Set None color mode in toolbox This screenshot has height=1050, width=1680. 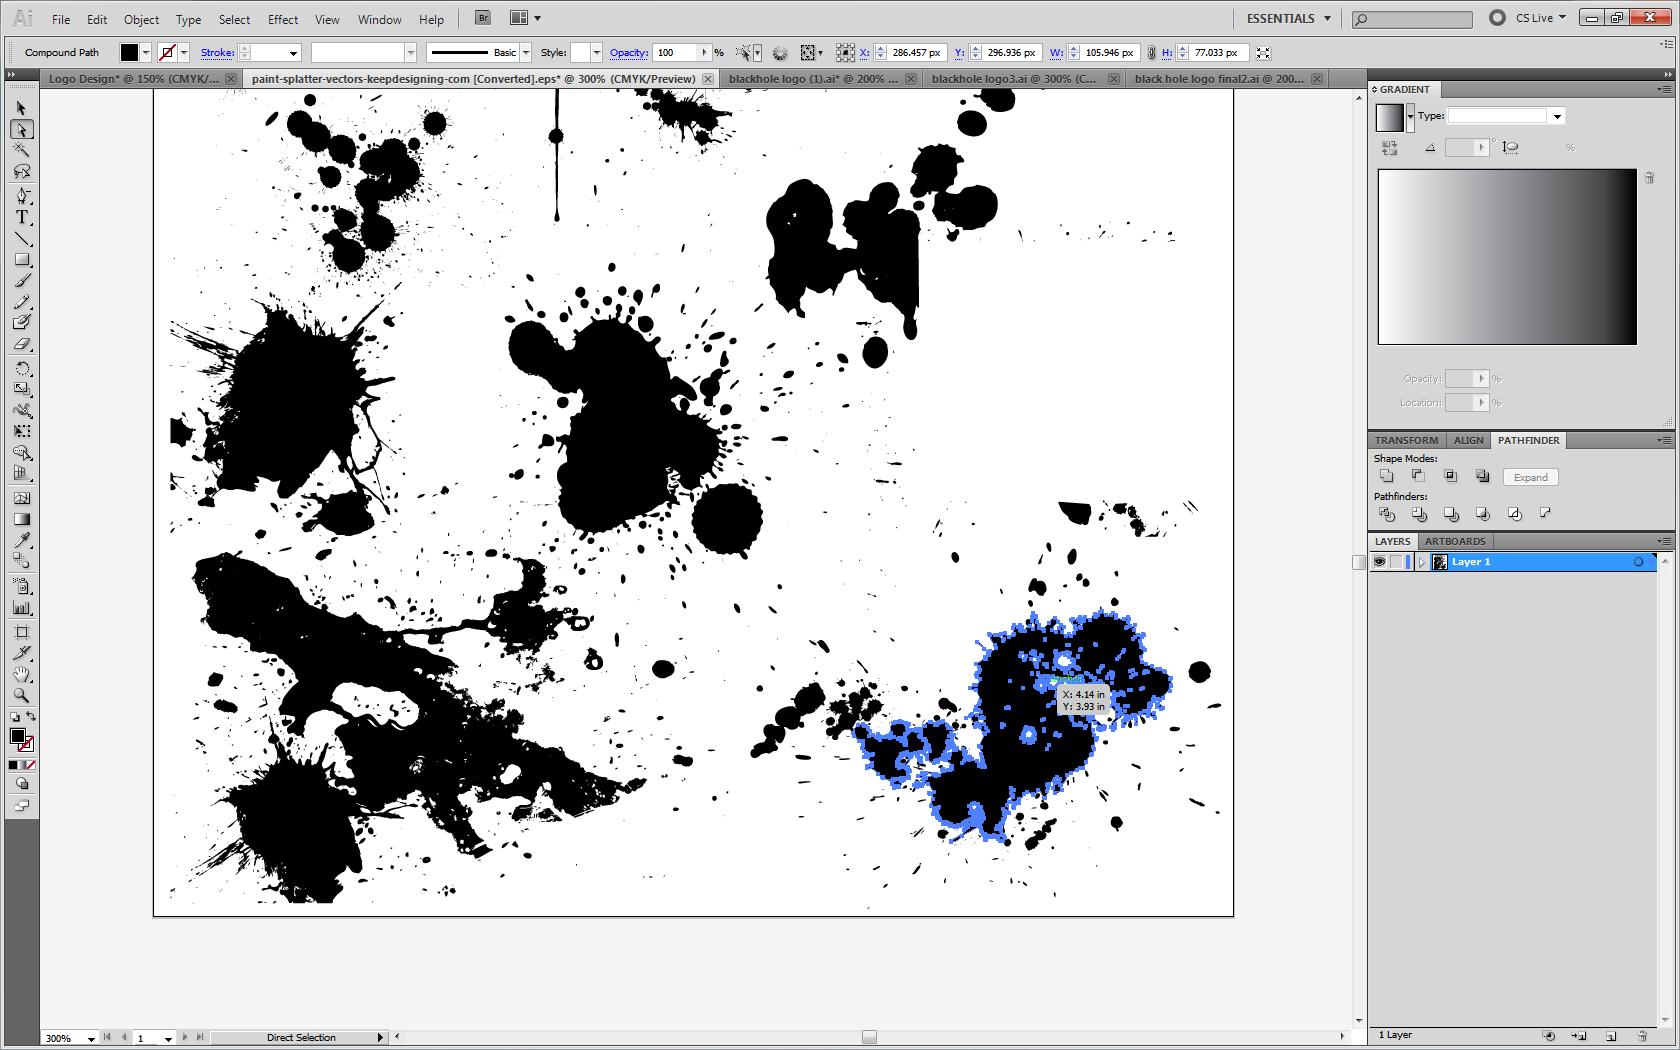tap(31, 765)
